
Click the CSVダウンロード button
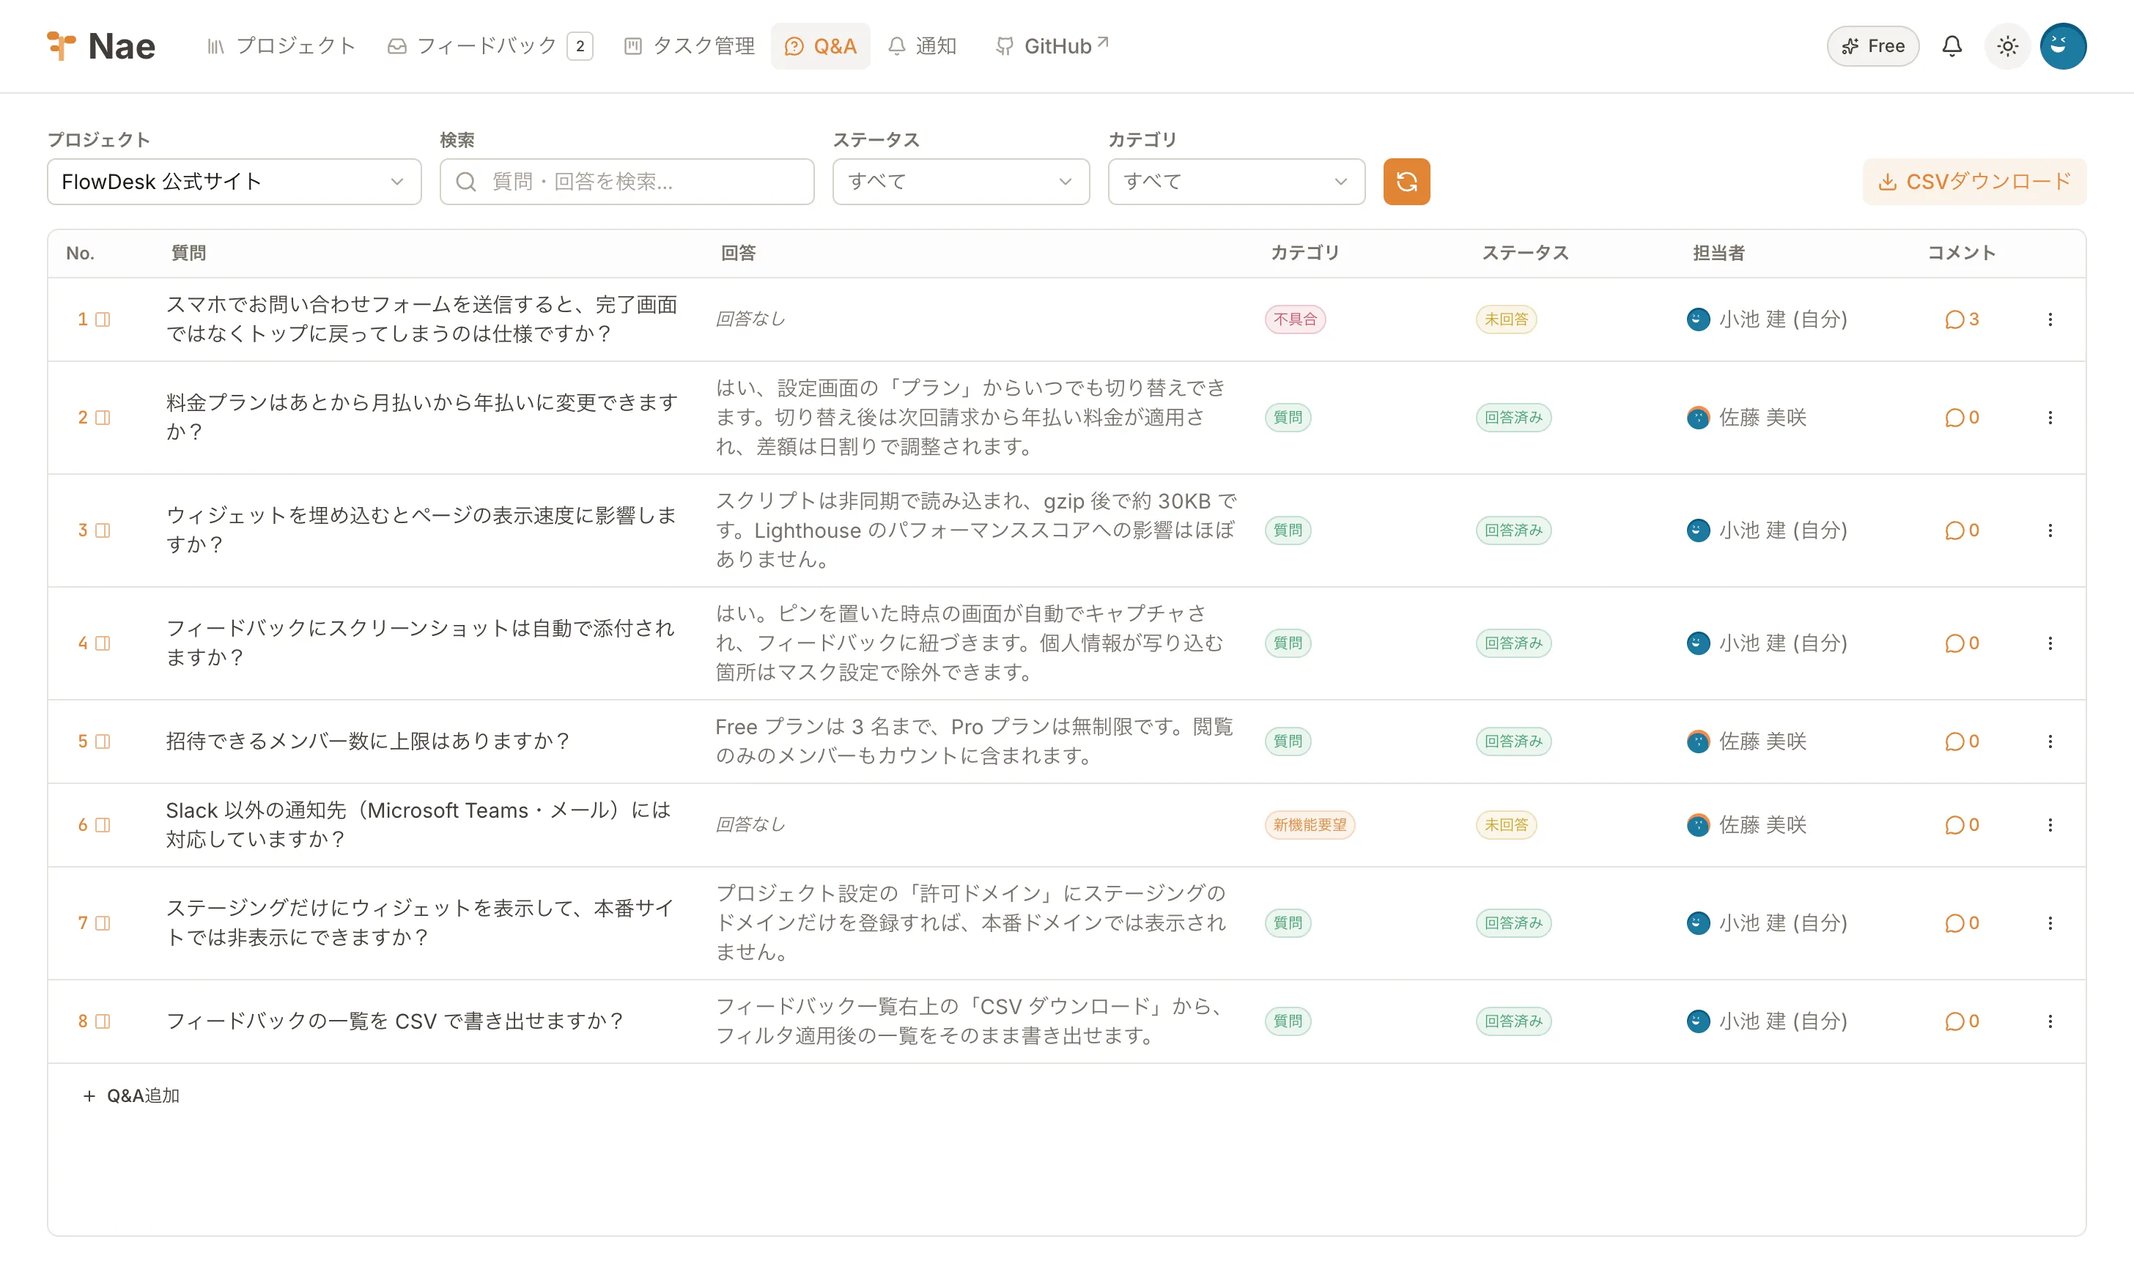pos(1974,181)
